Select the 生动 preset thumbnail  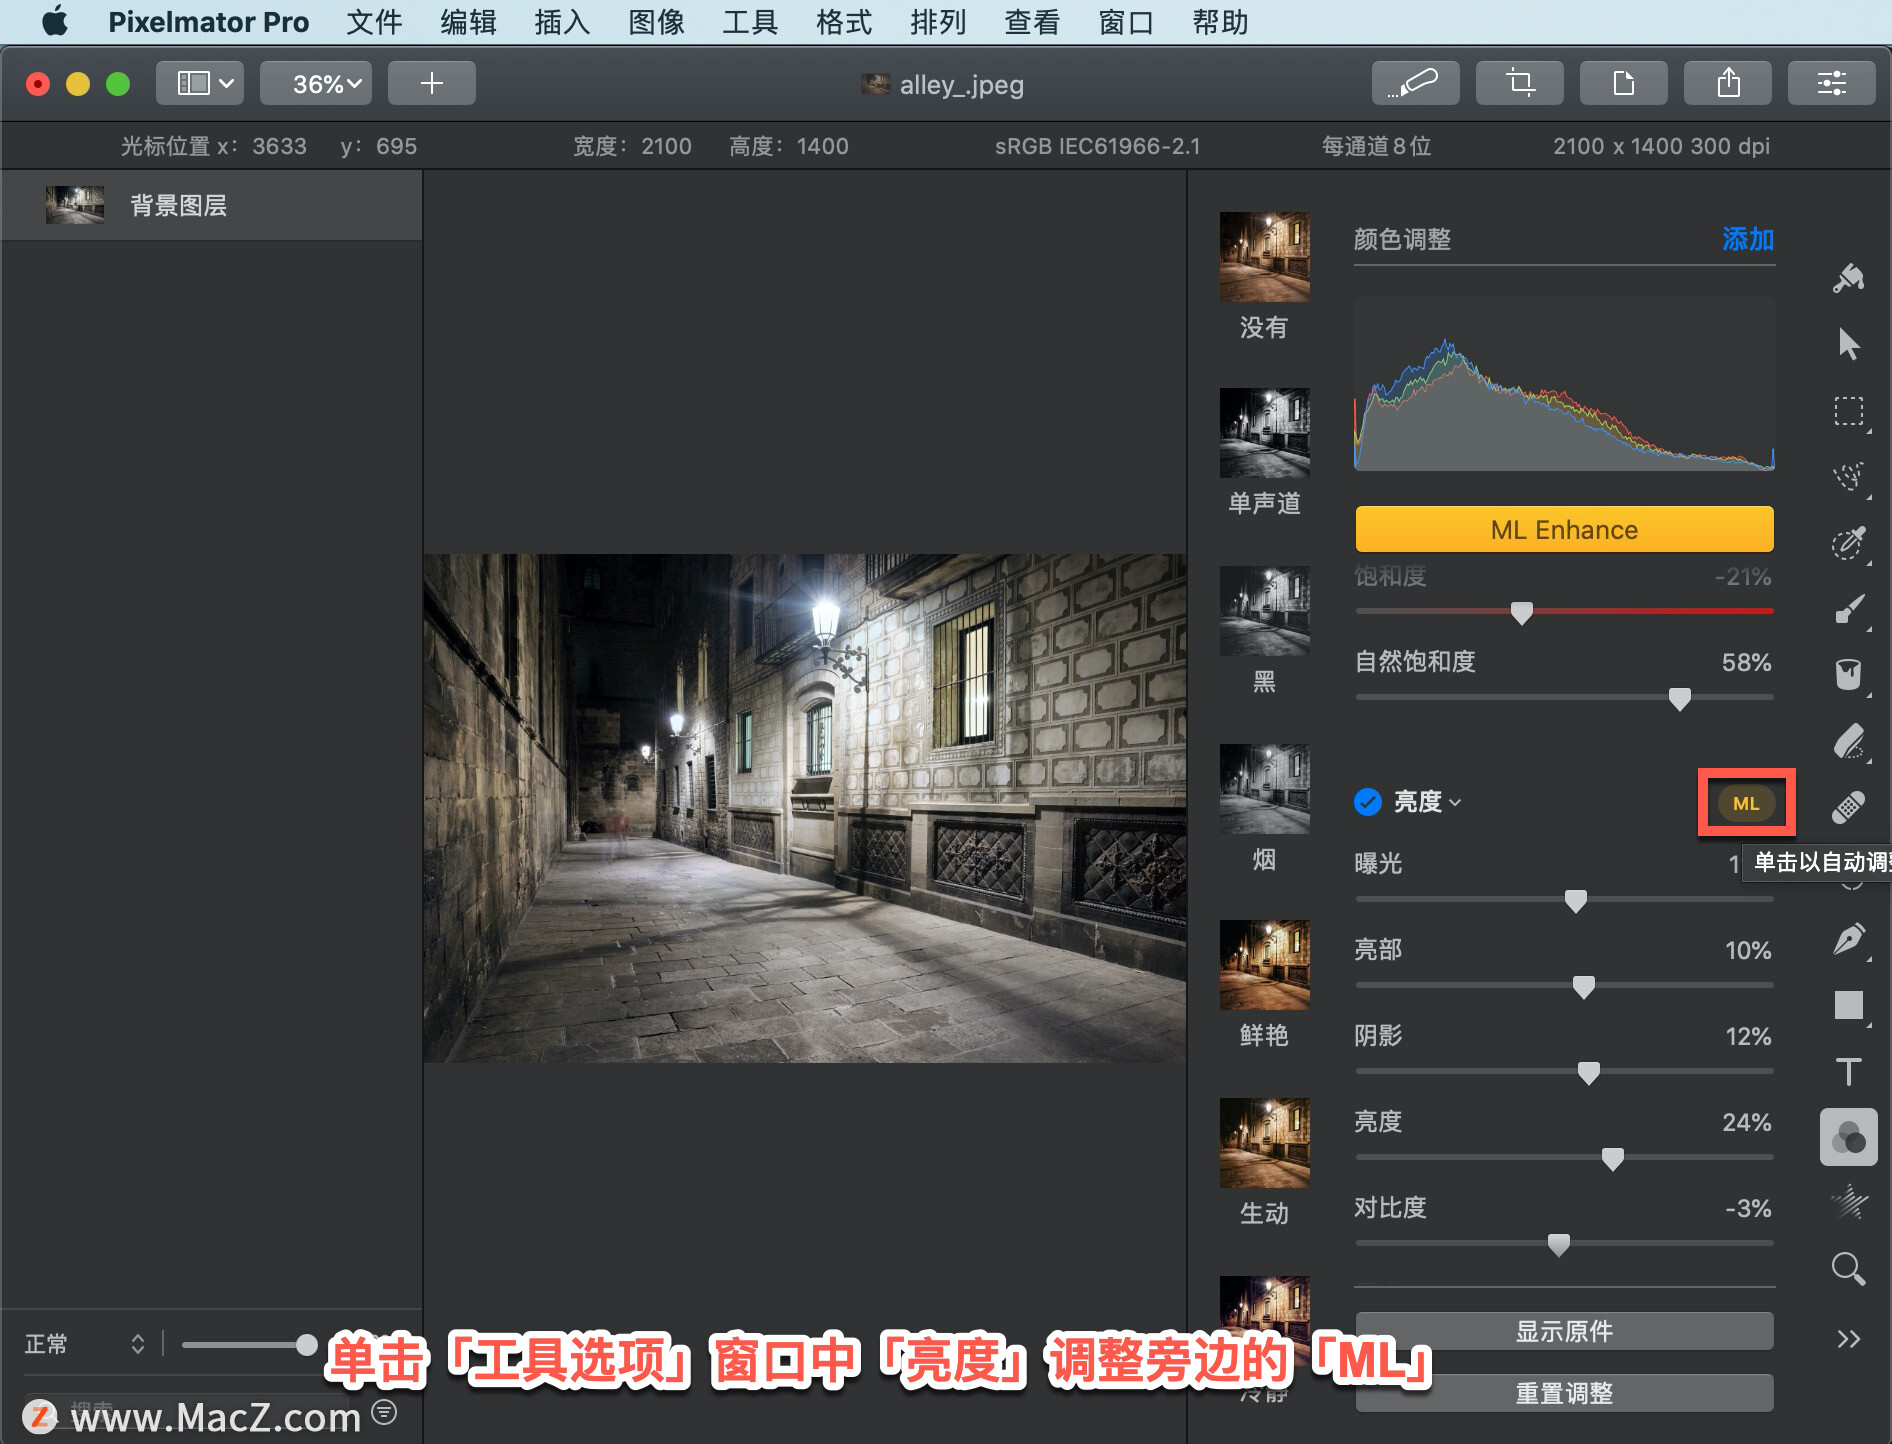[1264, 1143]
